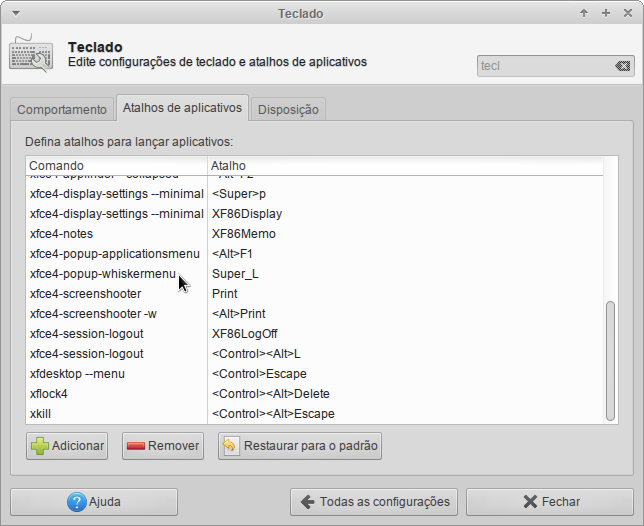Click the keyboard icon in the header

coord(31,54)
